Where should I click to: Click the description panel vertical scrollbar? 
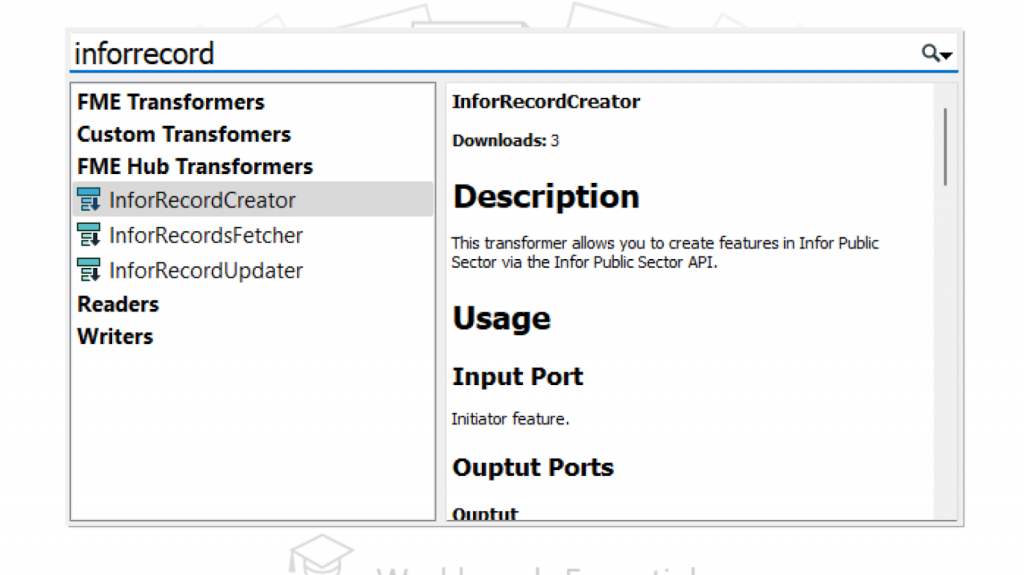coord(945,147)
